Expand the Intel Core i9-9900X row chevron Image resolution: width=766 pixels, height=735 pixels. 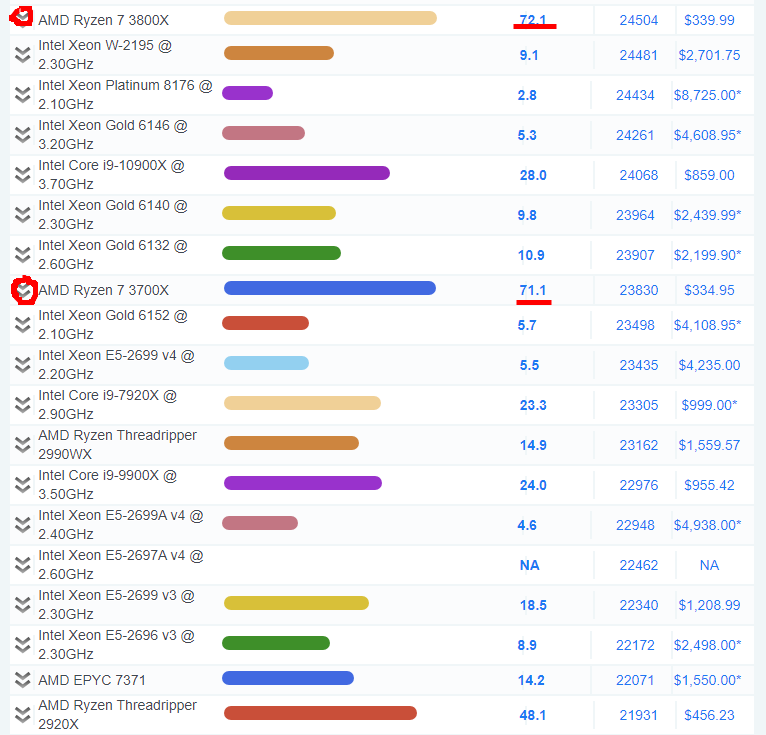click(x=22, y=485)
